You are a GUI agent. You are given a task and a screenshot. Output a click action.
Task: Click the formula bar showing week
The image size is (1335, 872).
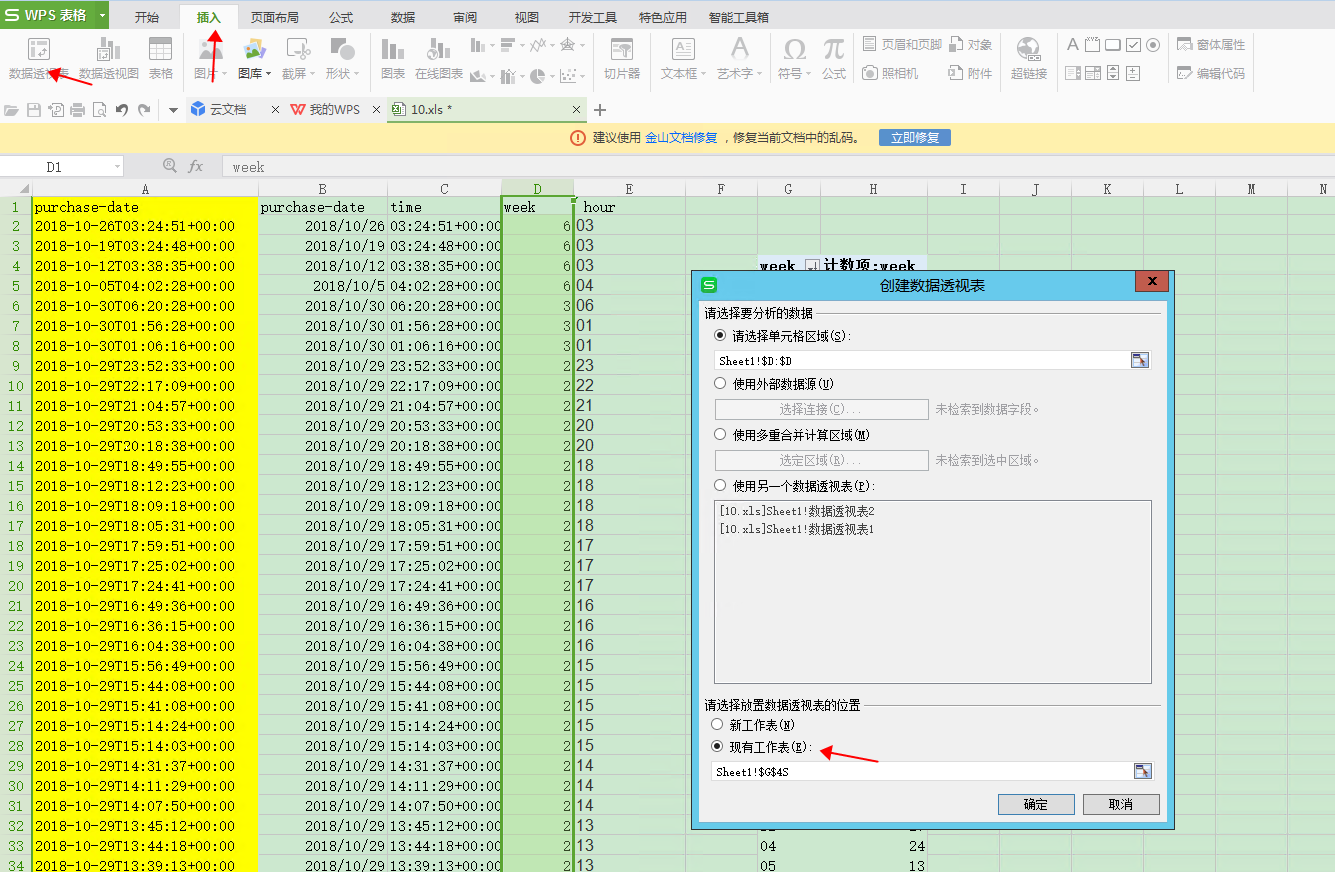click(x=777, y=167)
